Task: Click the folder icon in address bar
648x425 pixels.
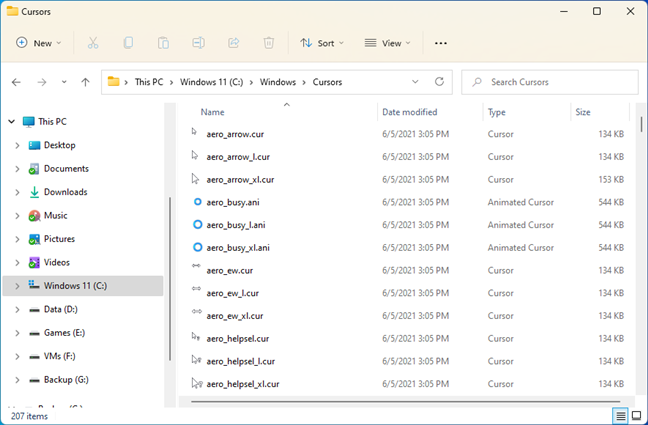Action: click(x=113, y=81)
